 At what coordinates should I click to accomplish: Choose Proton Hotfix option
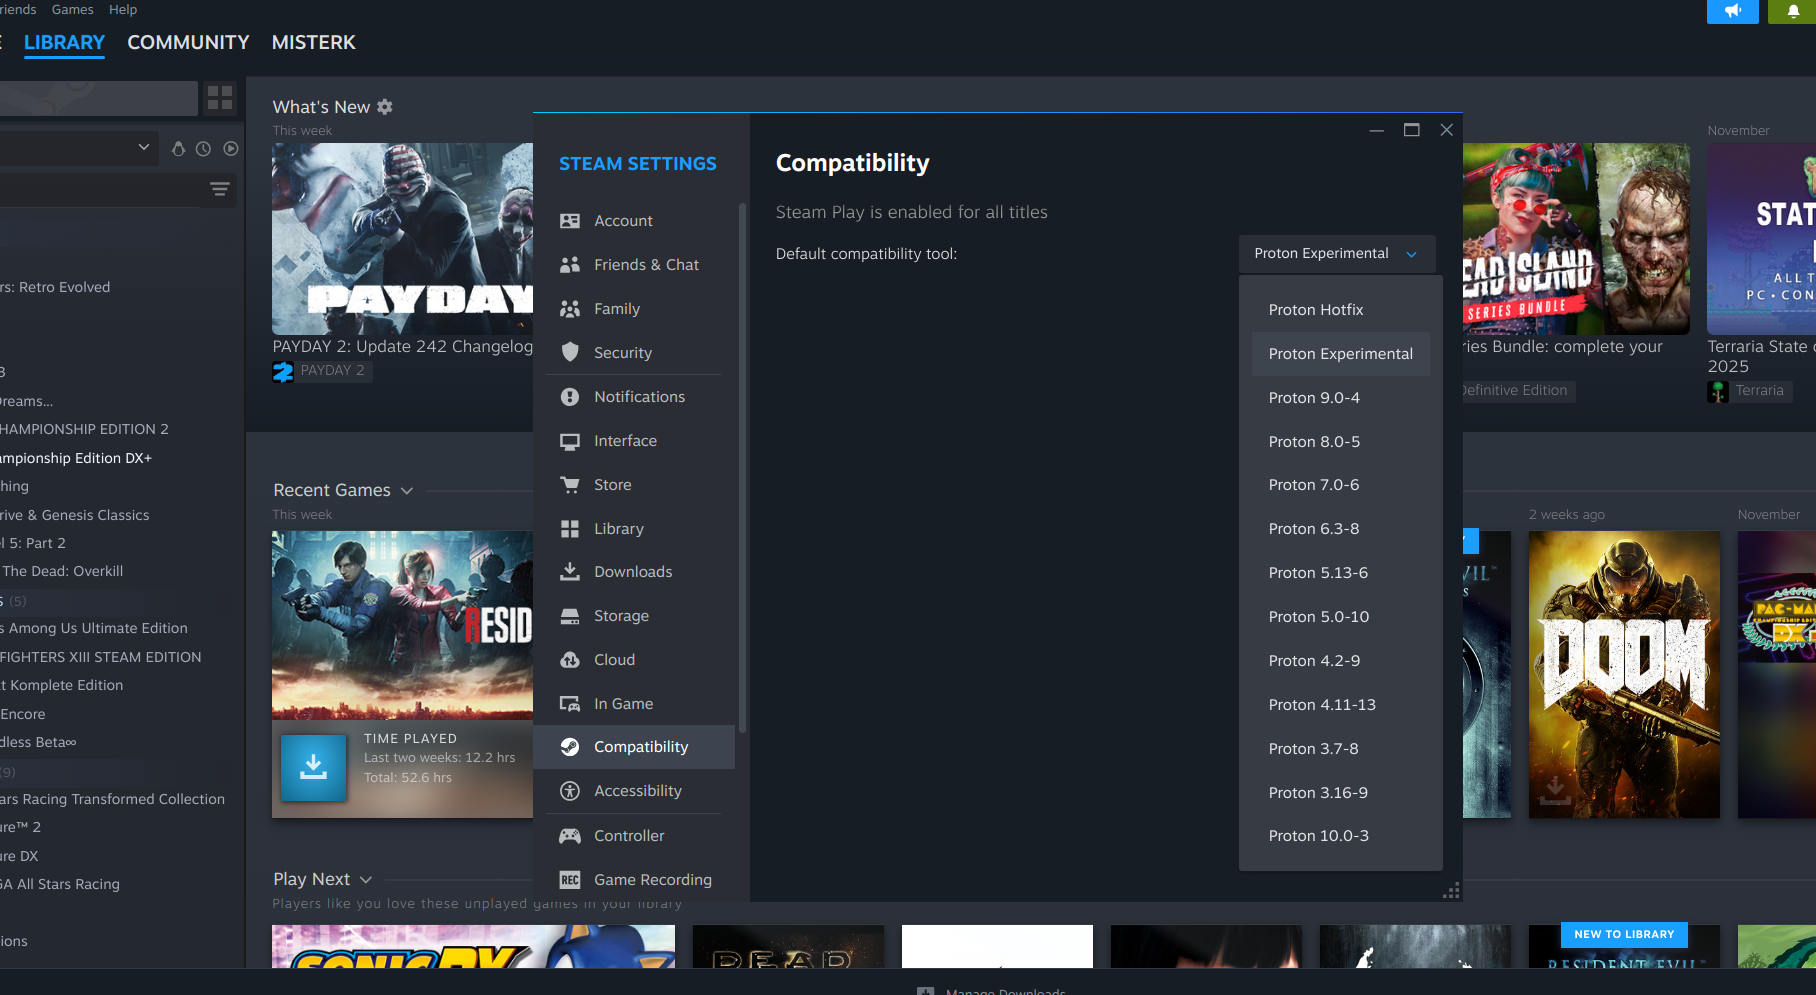pos(1316,310)
